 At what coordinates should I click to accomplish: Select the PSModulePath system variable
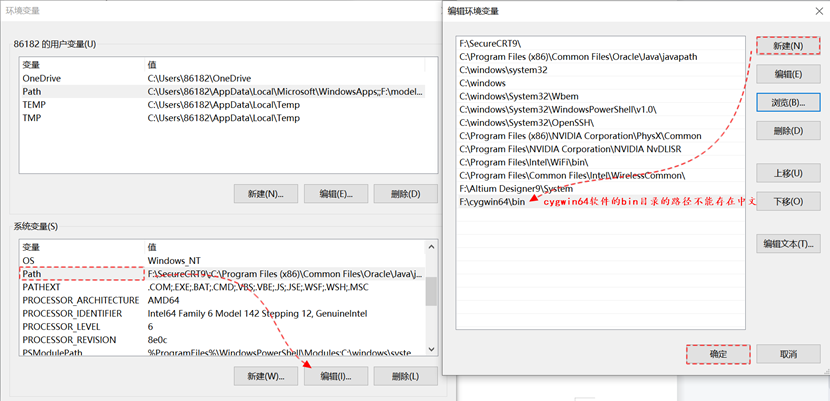click(222, 351)
